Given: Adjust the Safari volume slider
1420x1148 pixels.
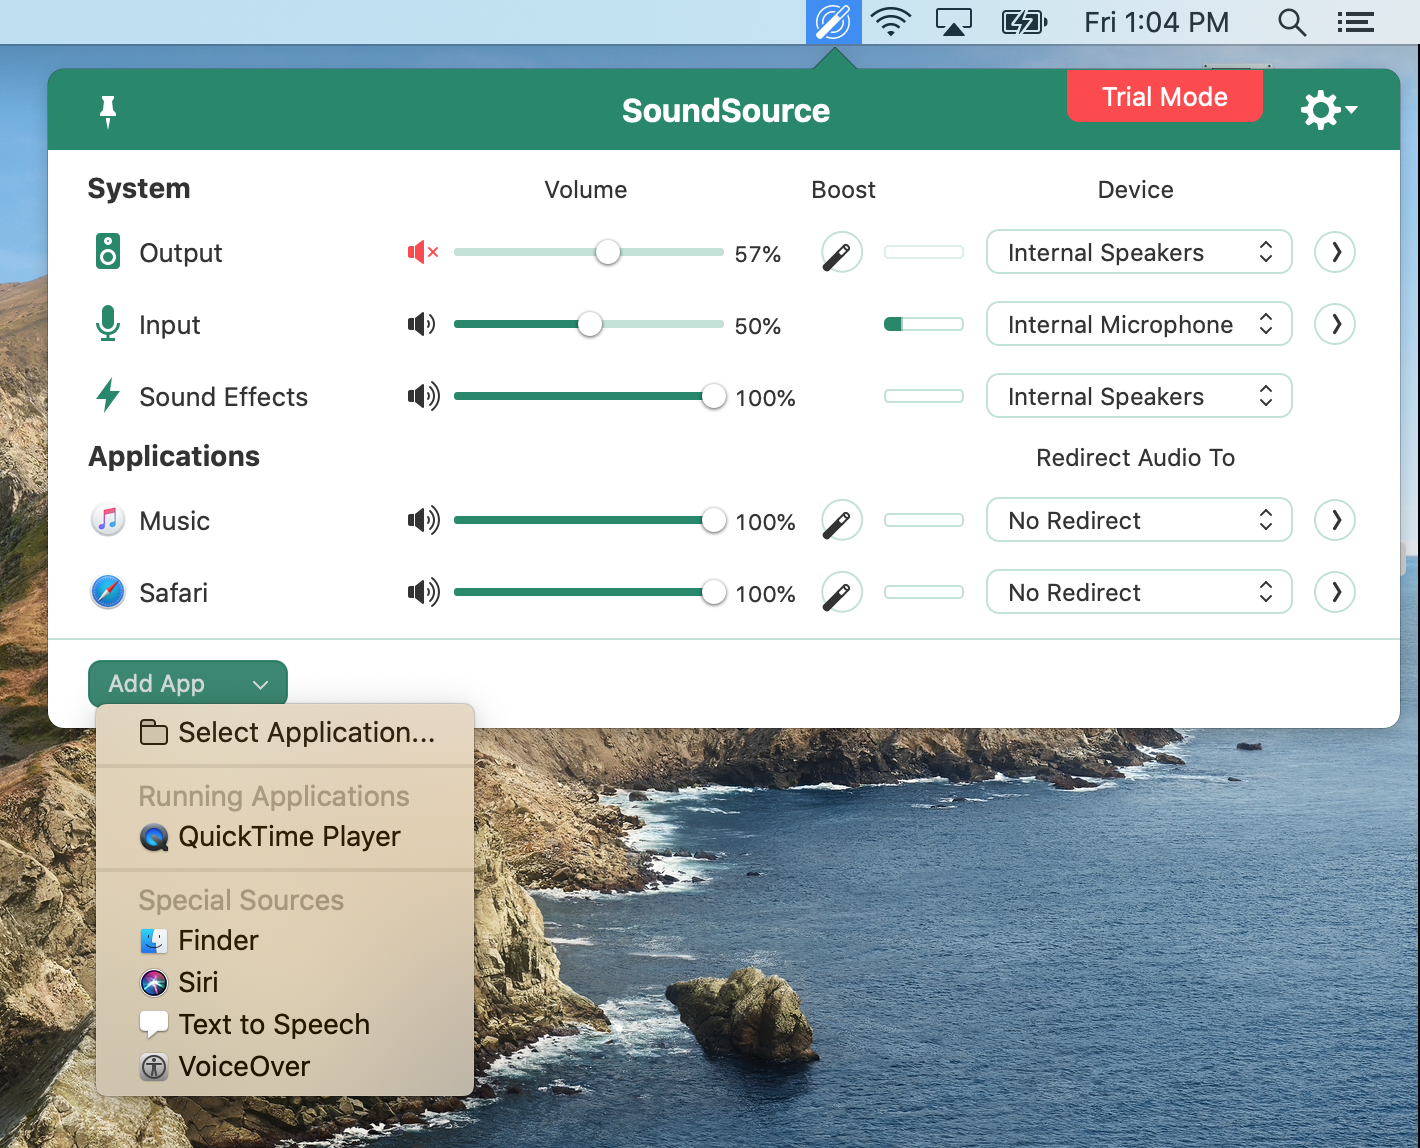Looking at the screenshot, I should click(589, 592).
